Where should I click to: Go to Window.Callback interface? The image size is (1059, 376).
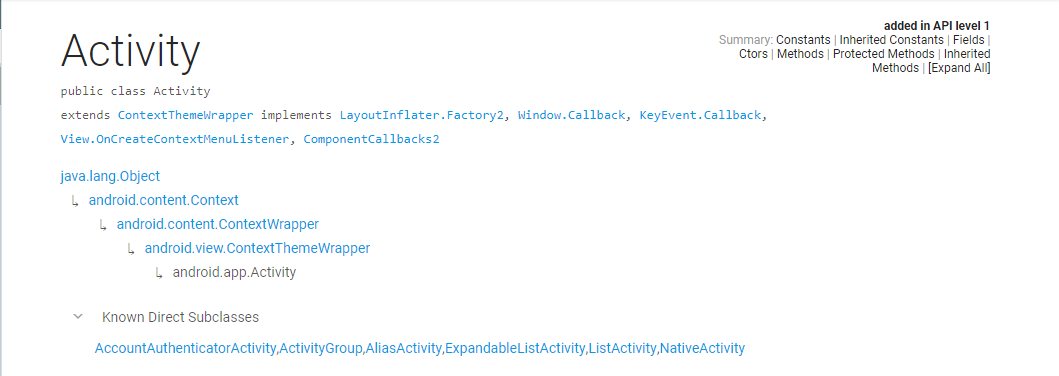571,115
